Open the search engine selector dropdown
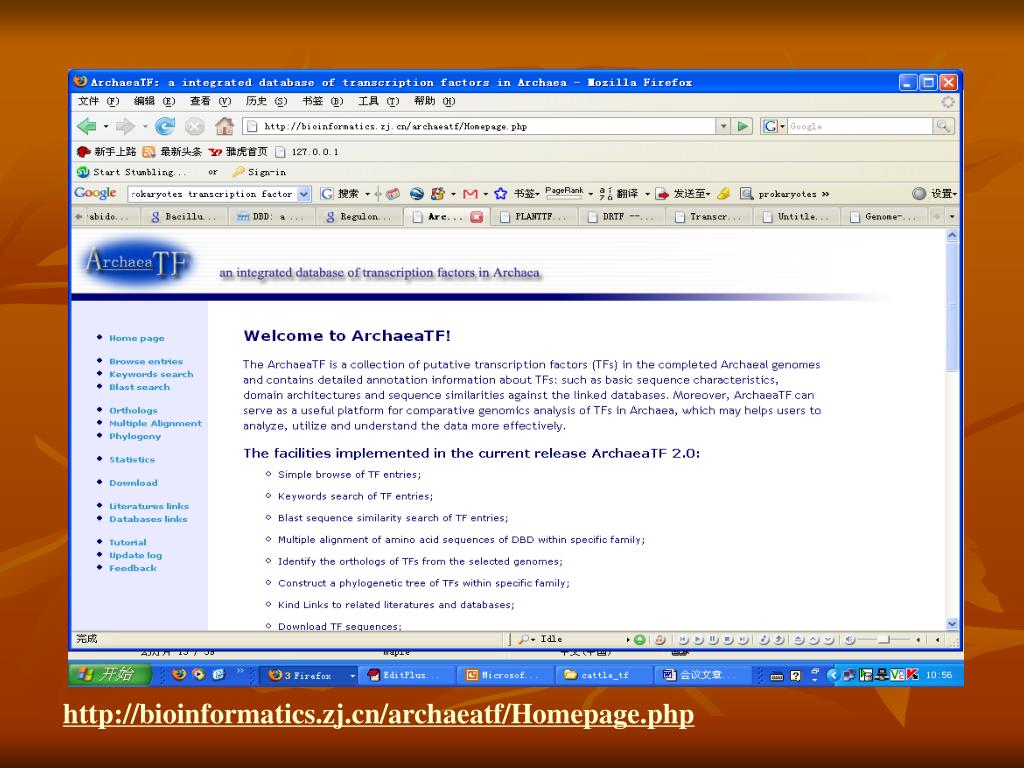Viewport: 1024px width, 768px height. (773, 126)
